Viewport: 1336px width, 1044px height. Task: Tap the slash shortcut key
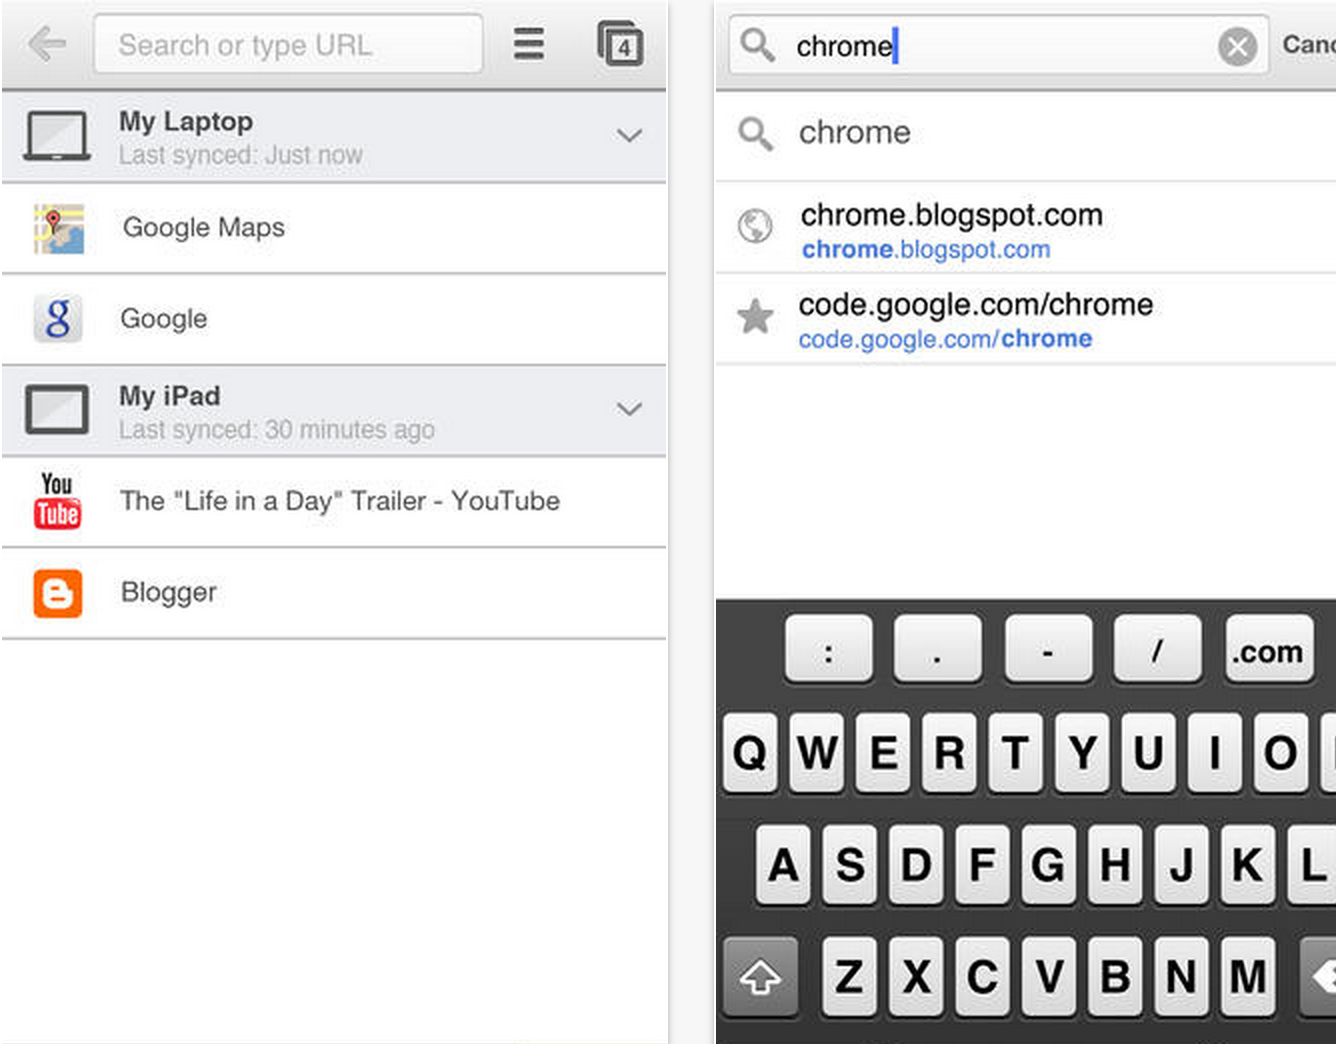1157,650
